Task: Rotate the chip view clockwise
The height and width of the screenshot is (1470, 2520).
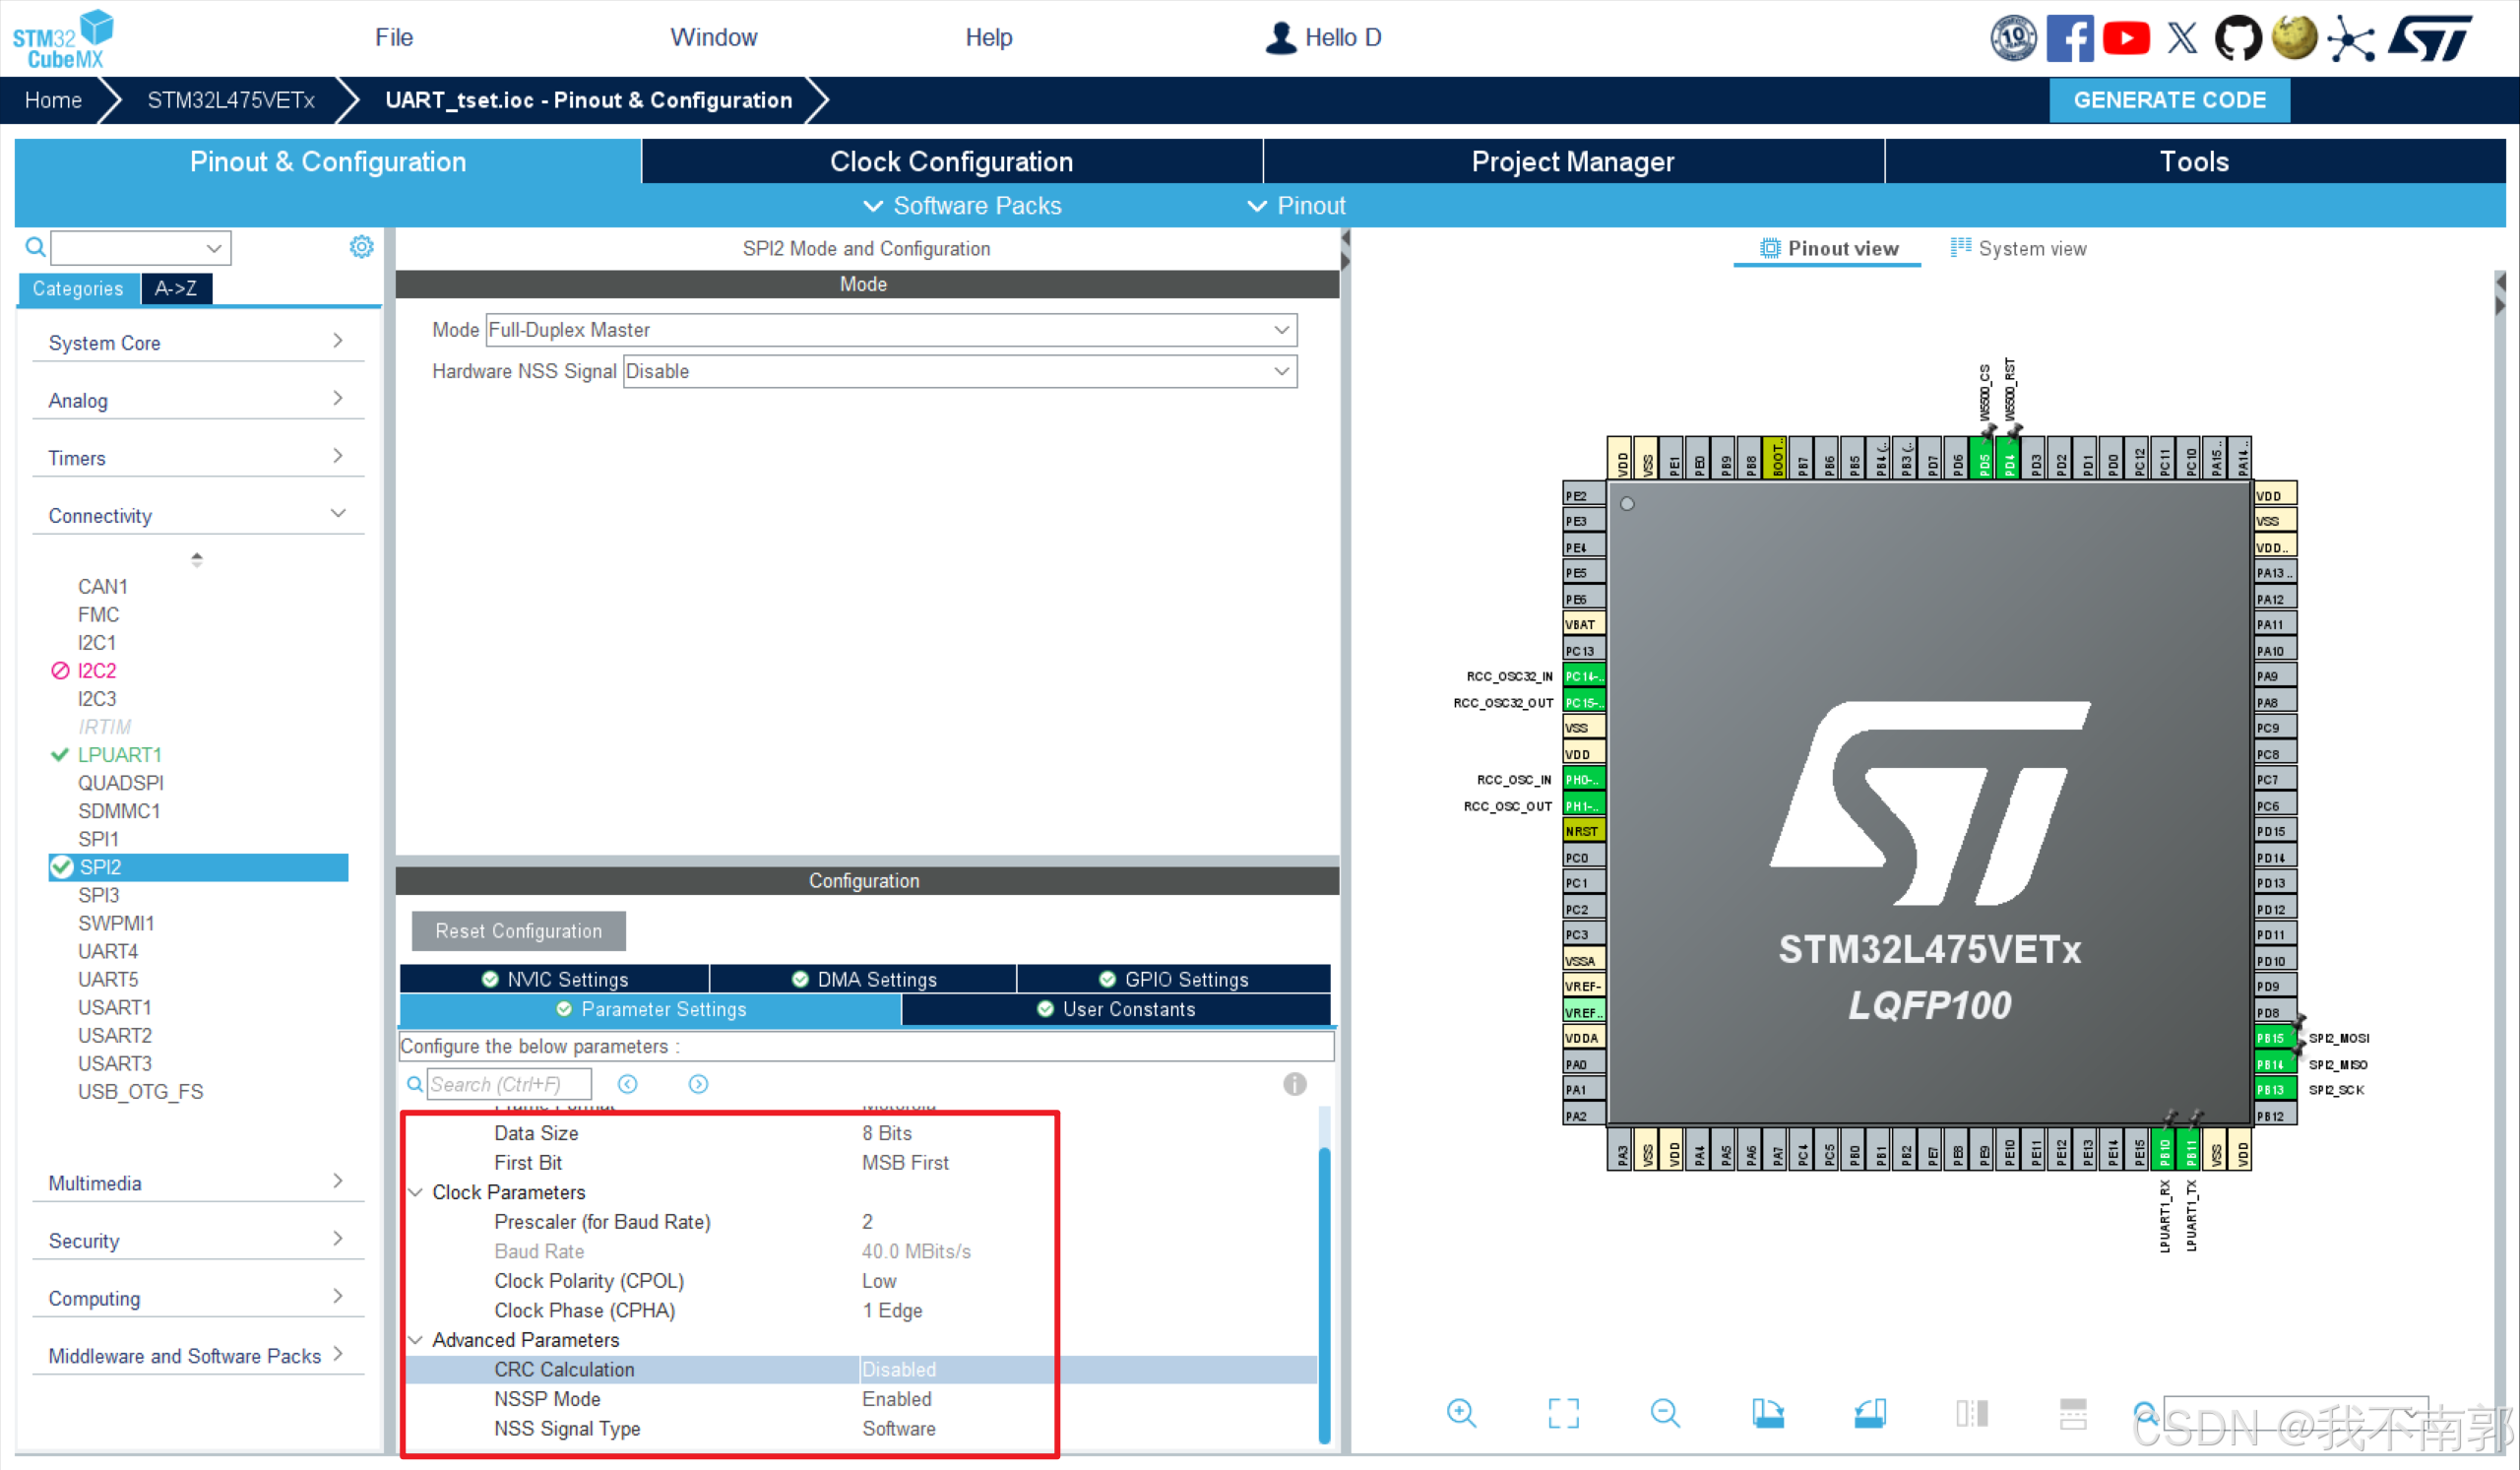Action: (1767, 1412)
